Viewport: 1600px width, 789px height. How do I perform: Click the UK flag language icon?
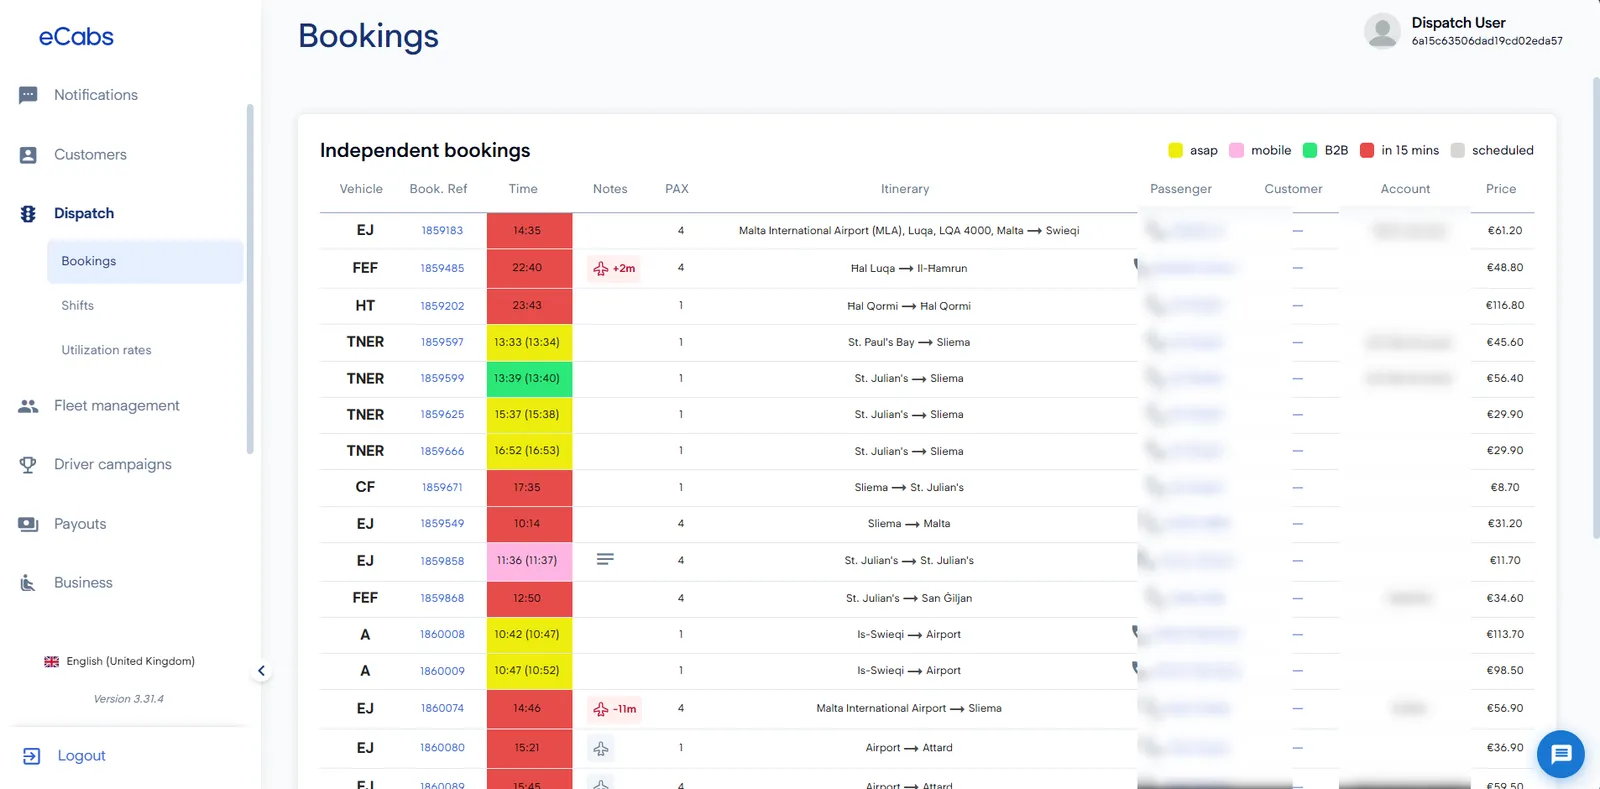pyautogui.click(x=52, y=662)
